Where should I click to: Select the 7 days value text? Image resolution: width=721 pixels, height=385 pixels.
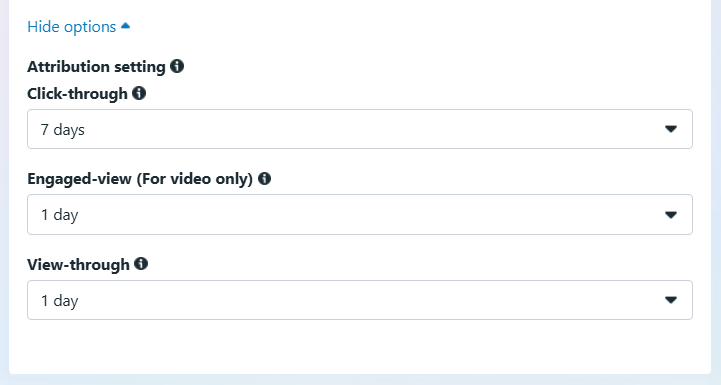pyautogui.click(x=63, y=130)
